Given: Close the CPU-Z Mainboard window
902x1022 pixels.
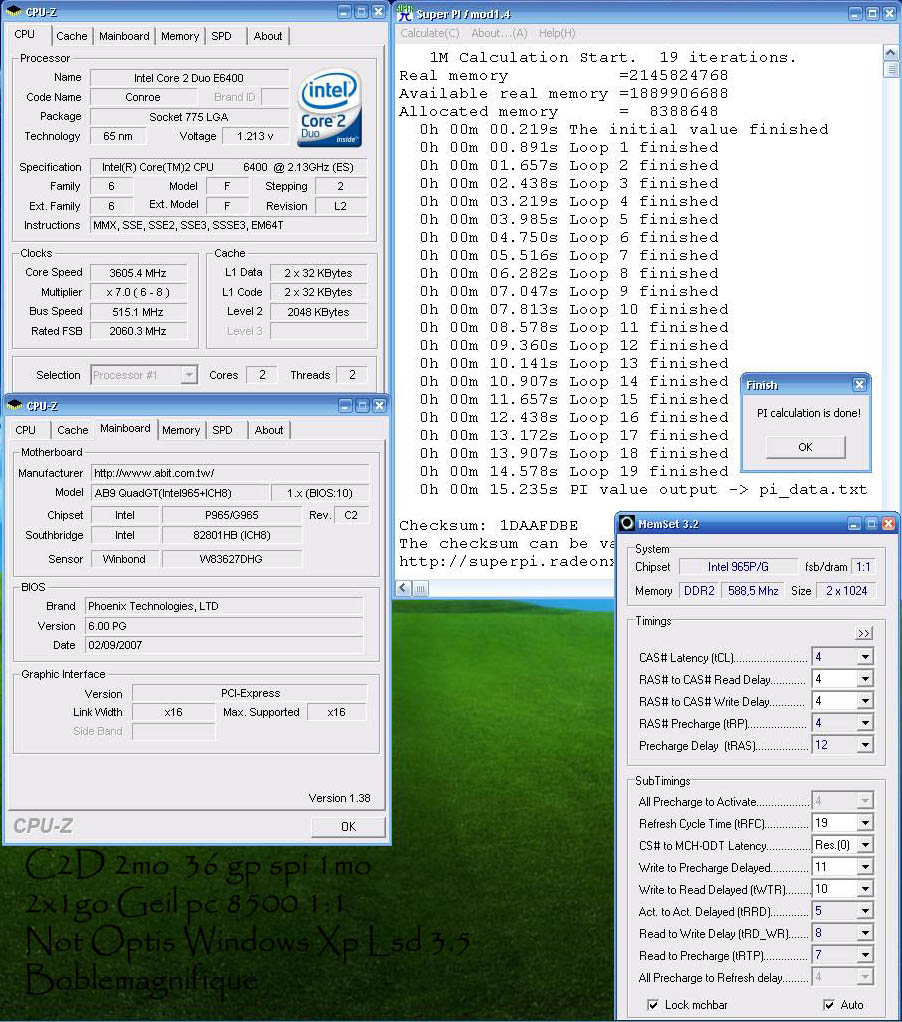Looking at the screenshot, I should pos(379,405).
